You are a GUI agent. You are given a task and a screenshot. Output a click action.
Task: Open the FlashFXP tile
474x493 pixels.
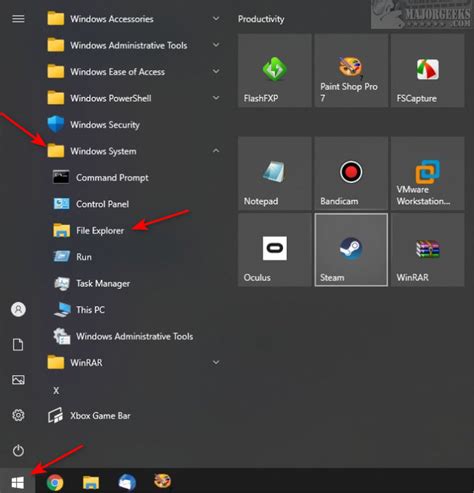pyautogui.click(x=275, y=70)
